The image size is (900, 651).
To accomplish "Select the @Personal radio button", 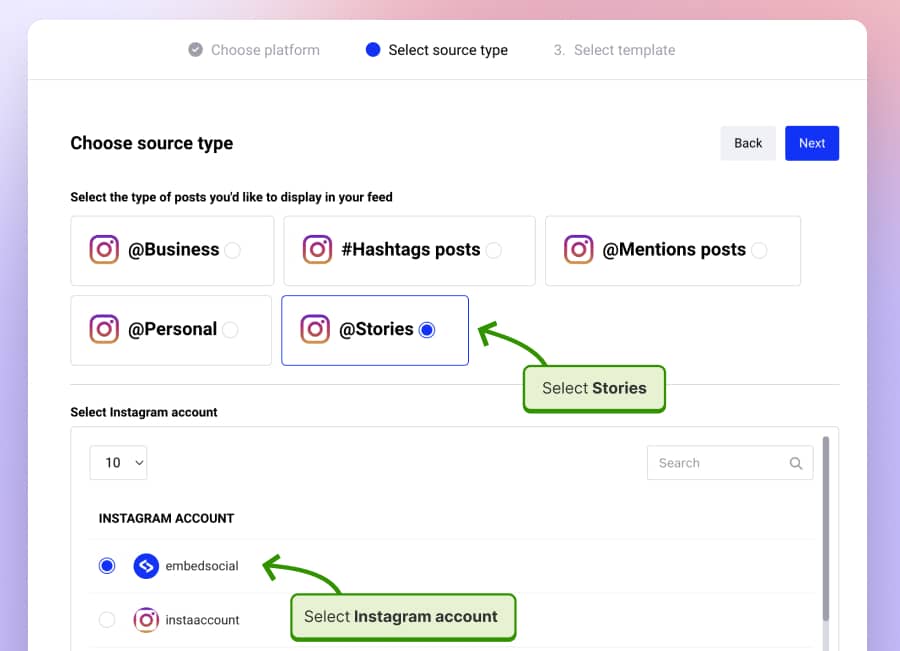I will tap(230, 330).
